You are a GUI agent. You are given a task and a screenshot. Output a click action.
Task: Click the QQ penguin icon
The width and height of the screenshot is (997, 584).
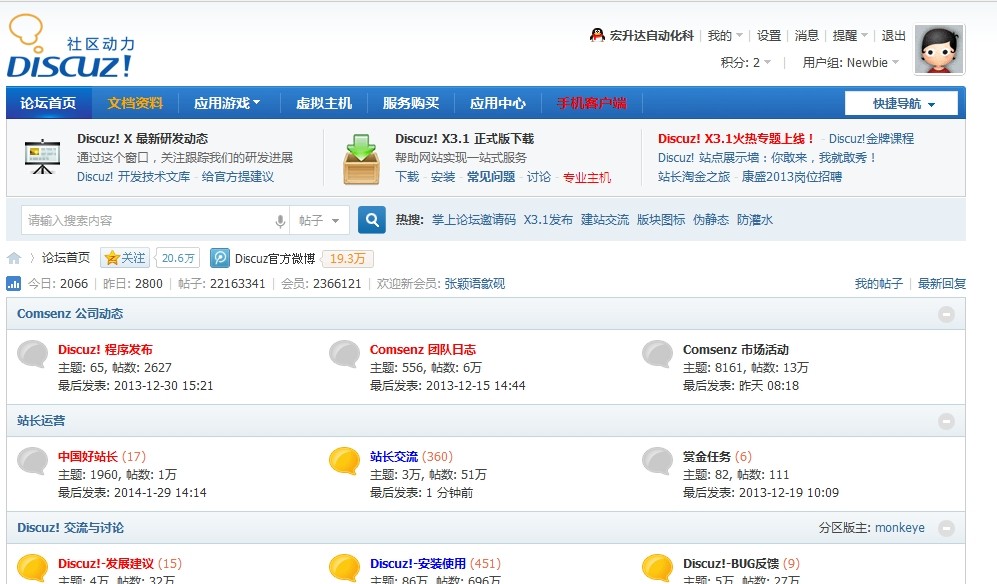tap(596, 35)
